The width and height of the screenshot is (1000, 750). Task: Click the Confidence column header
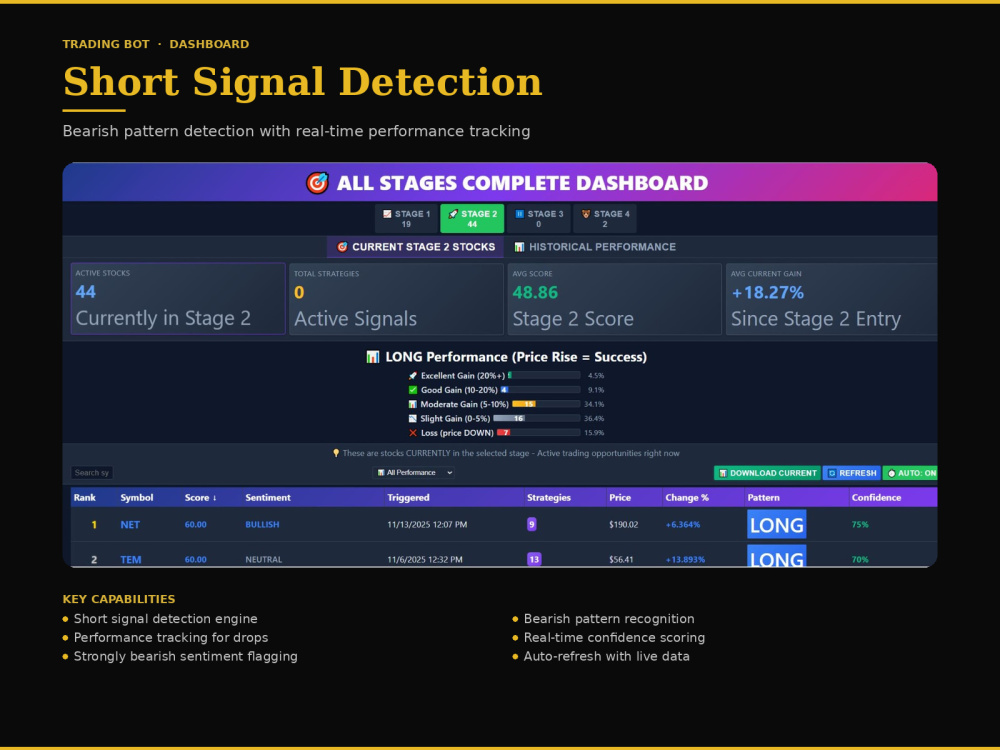(876, 497)
